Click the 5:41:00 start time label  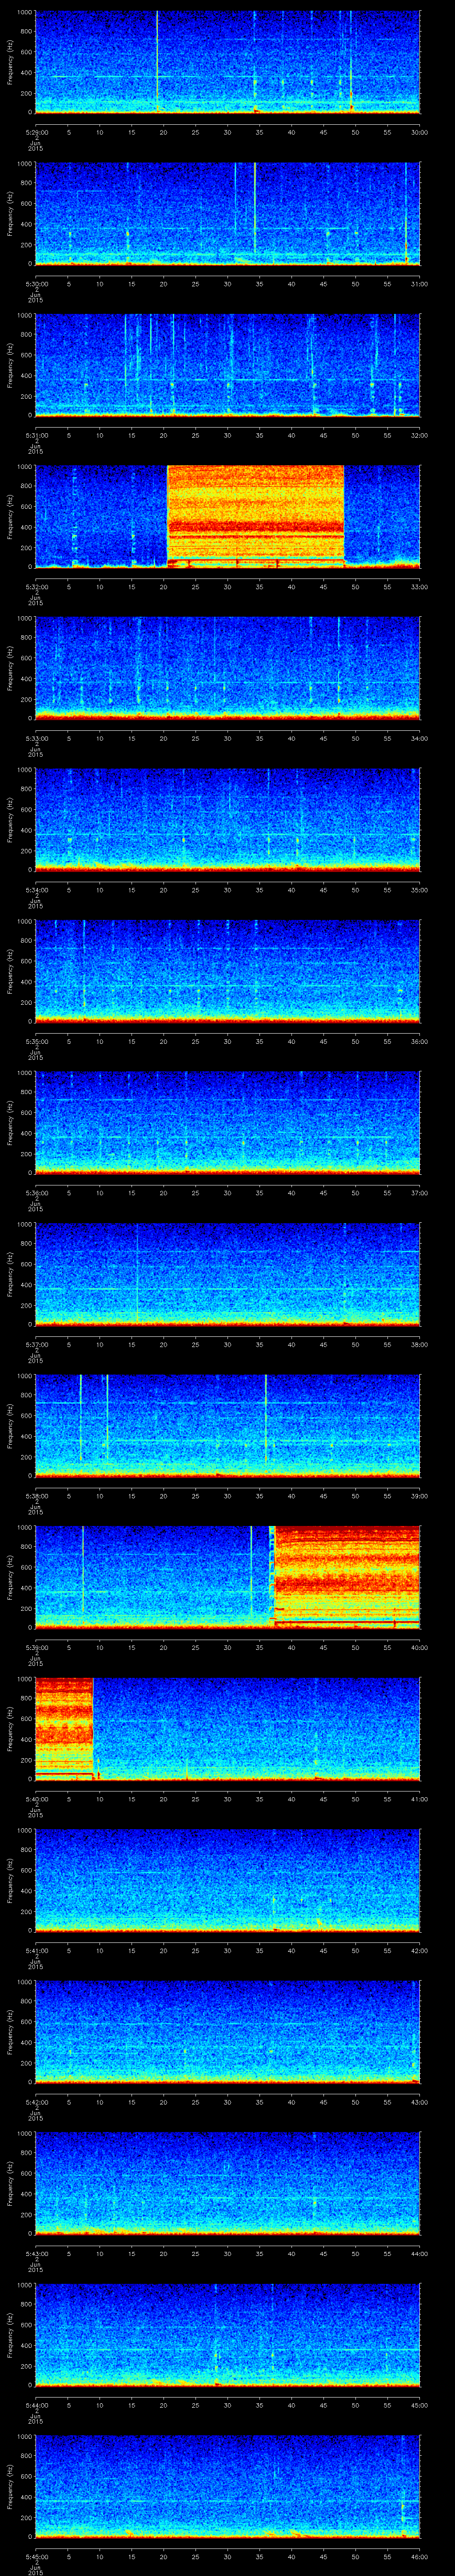[36, 1950]
